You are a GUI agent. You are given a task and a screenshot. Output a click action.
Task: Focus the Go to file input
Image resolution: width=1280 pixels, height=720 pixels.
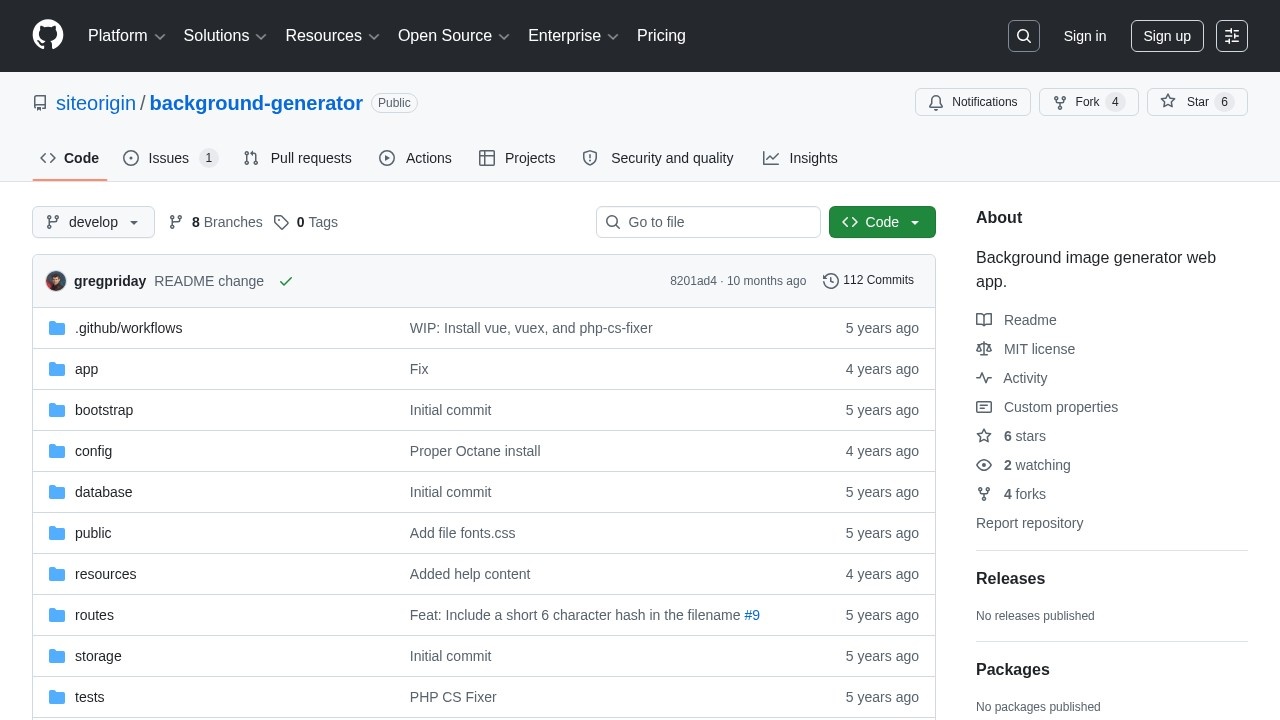[708, 222]
